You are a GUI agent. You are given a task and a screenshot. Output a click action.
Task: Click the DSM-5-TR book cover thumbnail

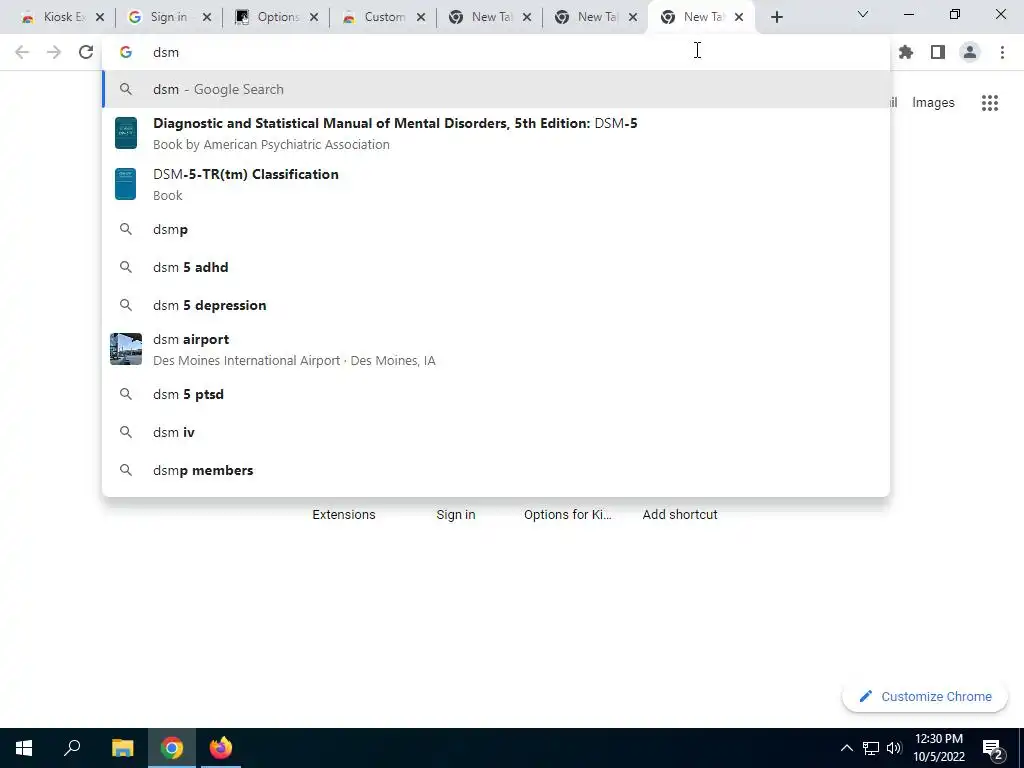click(126, 184)
